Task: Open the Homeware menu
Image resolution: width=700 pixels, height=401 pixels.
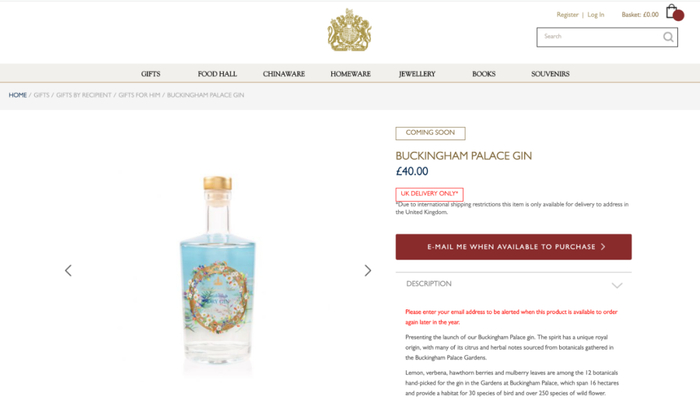Action: (350, 74)
